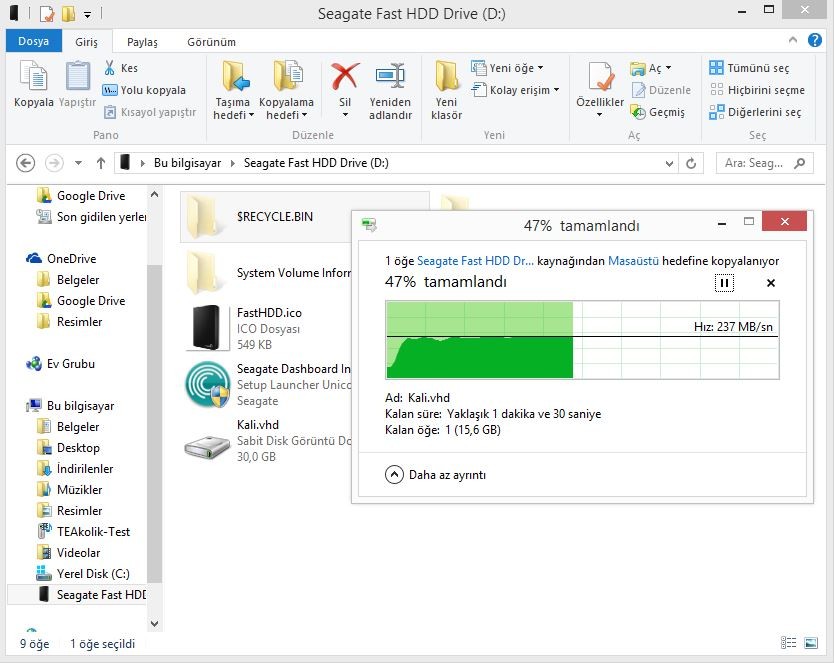Click Tümünü seç select all
Viewport: 834px width, 663px height.
point(749,68)
